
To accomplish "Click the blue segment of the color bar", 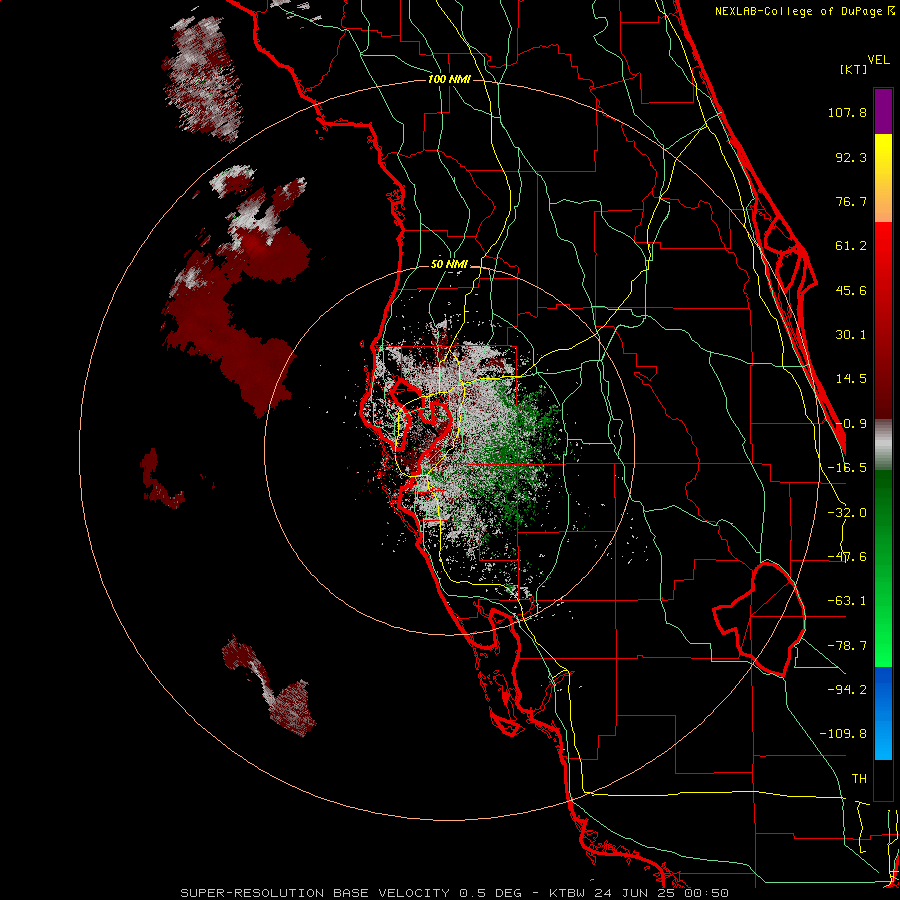I will click(883, 713).
